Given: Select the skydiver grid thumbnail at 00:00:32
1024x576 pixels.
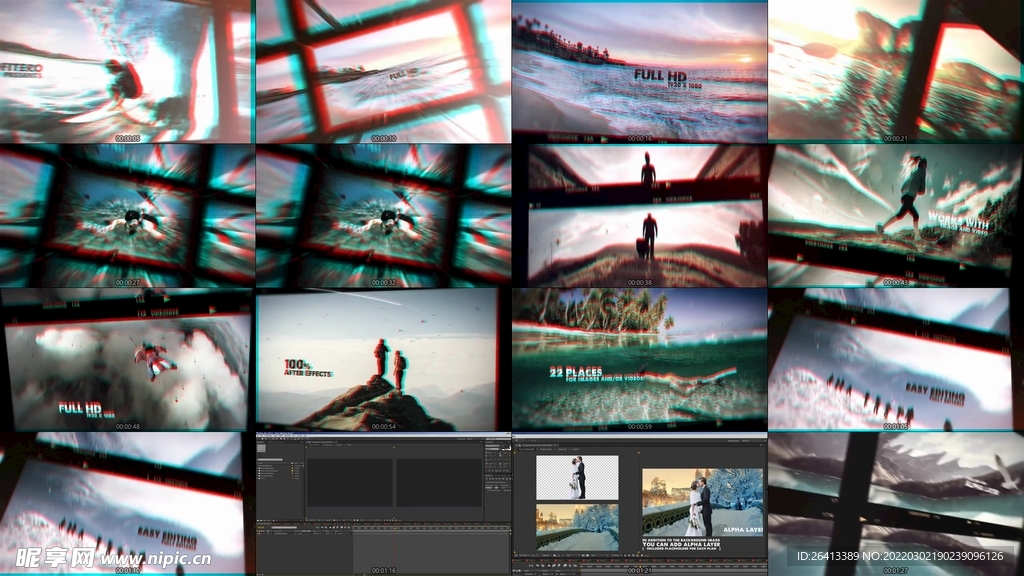Looking at the screenshot, I should 383,216.
